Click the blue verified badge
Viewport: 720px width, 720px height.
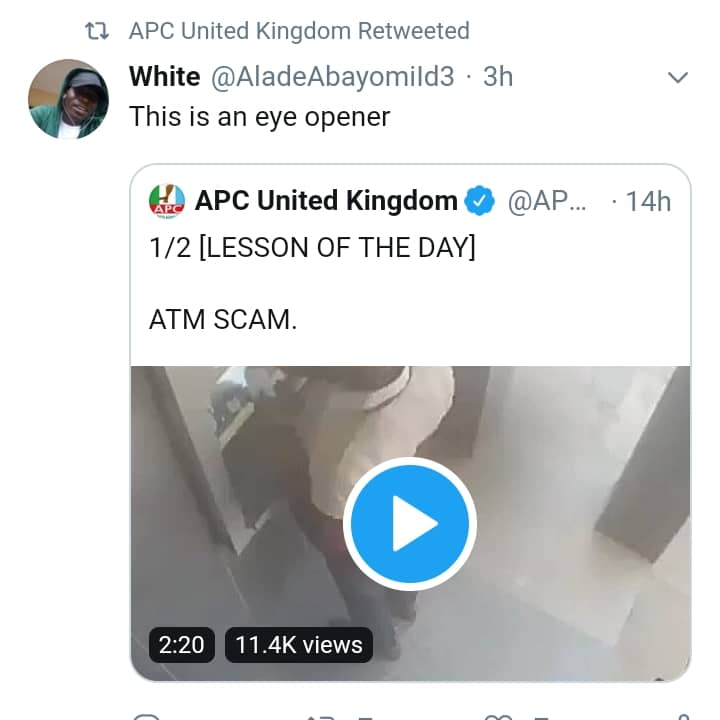pos(481,201)
